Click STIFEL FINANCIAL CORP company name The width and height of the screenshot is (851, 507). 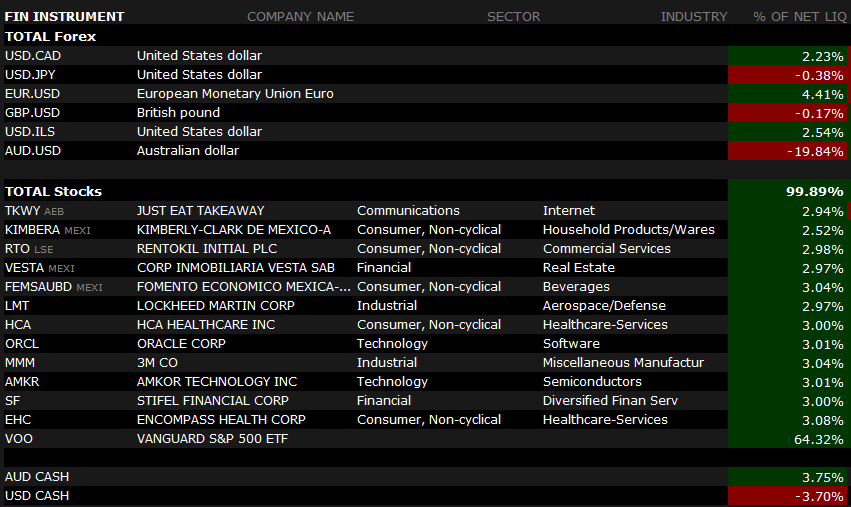[x=213, y=401]
